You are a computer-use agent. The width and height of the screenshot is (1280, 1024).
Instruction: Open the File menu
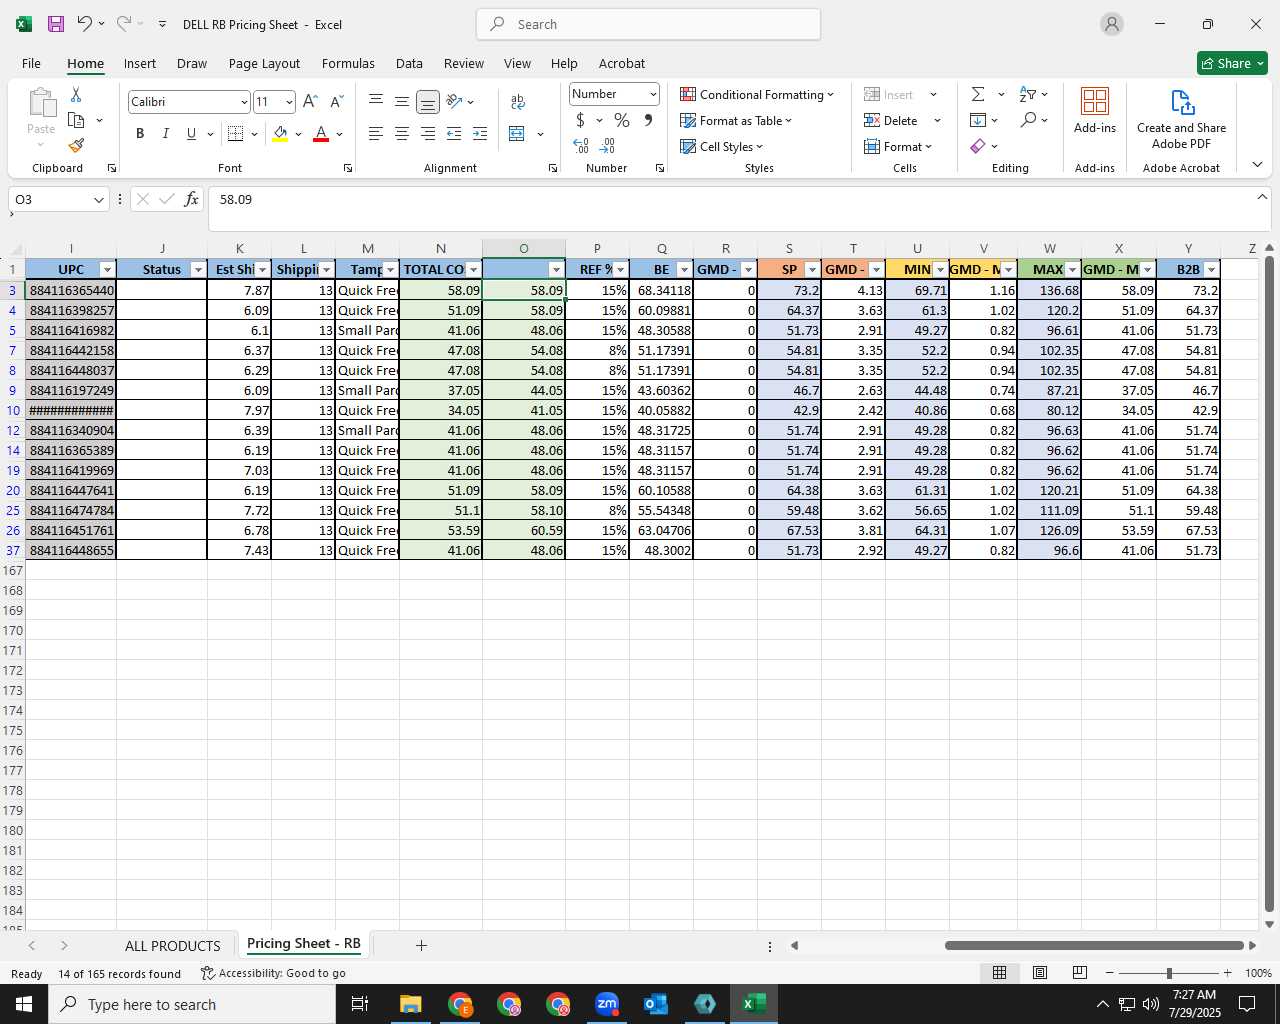click(32, 63)
